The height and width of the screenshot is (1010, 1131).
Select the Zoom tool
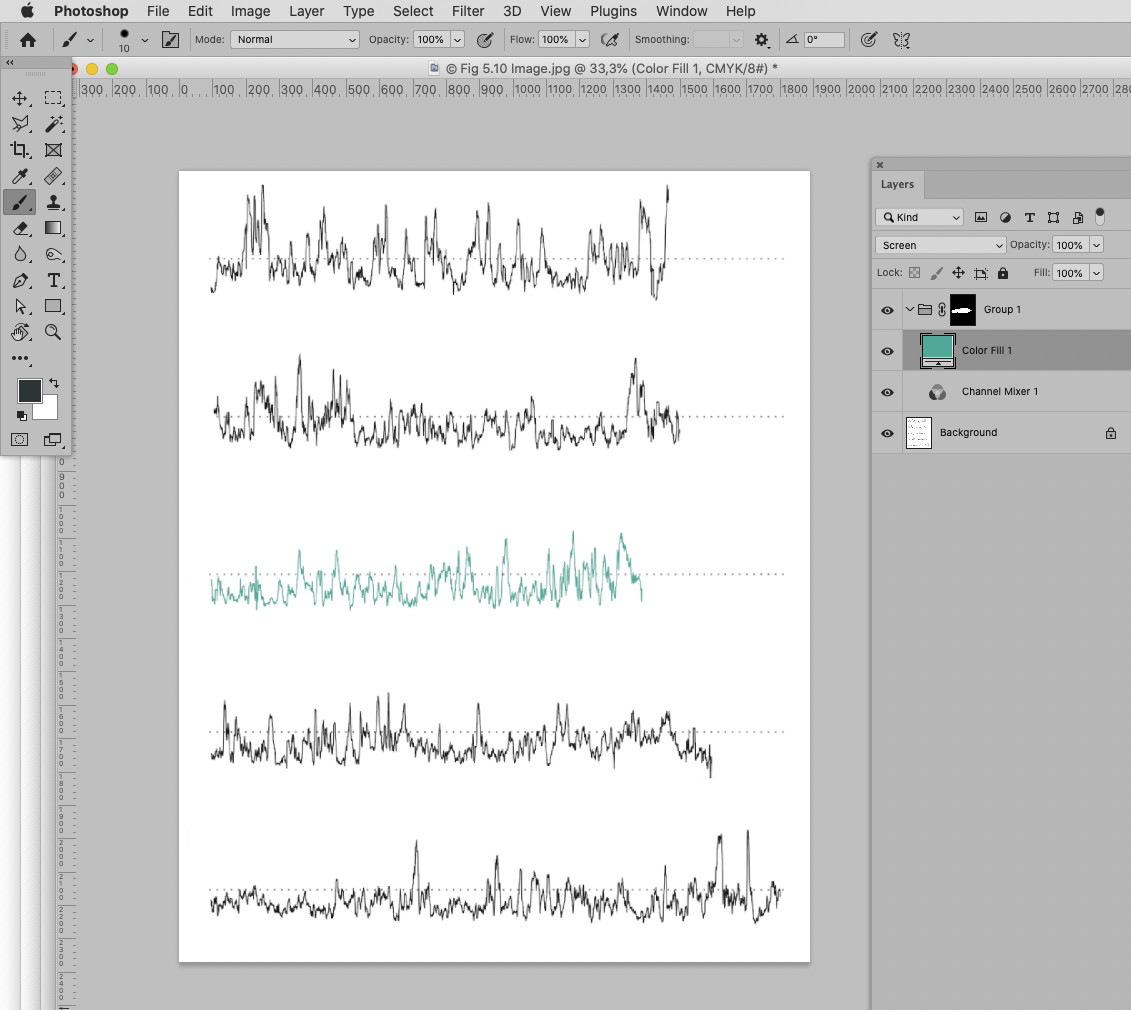(x=54, y=333)
